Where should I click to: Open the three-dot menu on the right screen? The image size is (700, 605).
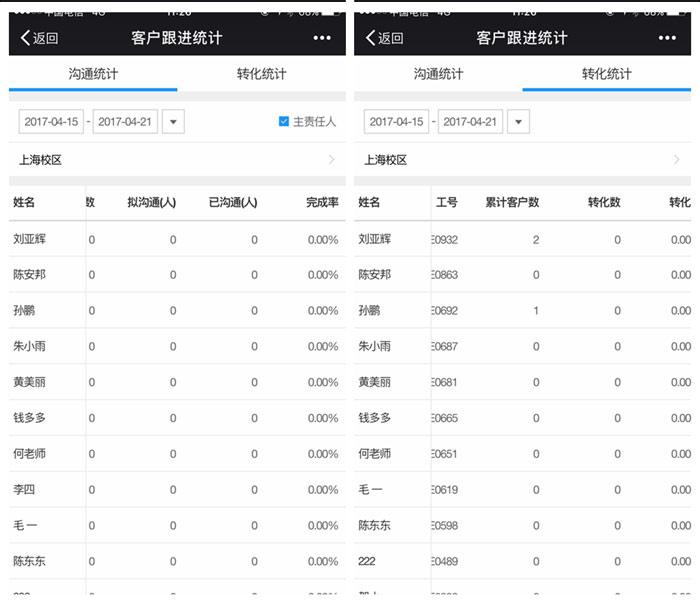coord(666,38)
